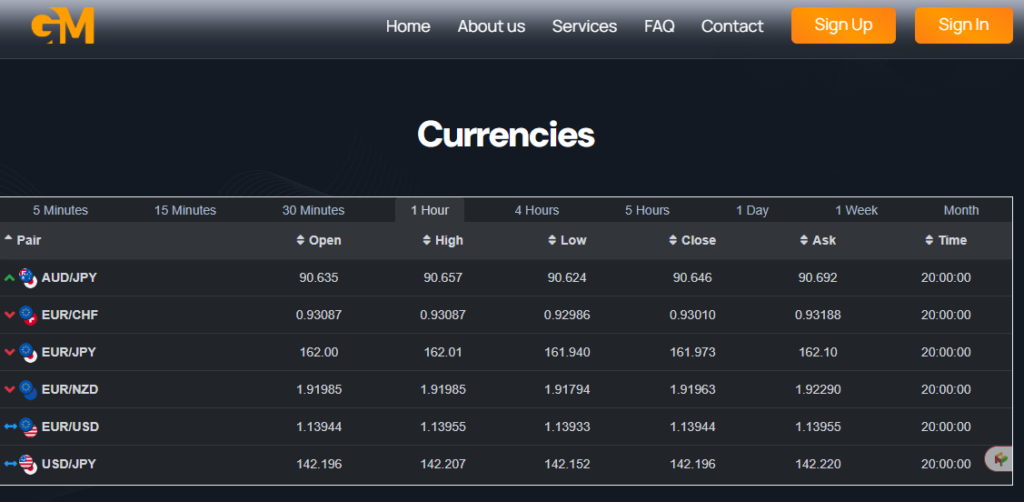Click the EUR/USD currency flag icon
The image size is (1024, 502).
pyautogui.click(x=28, y=427)
